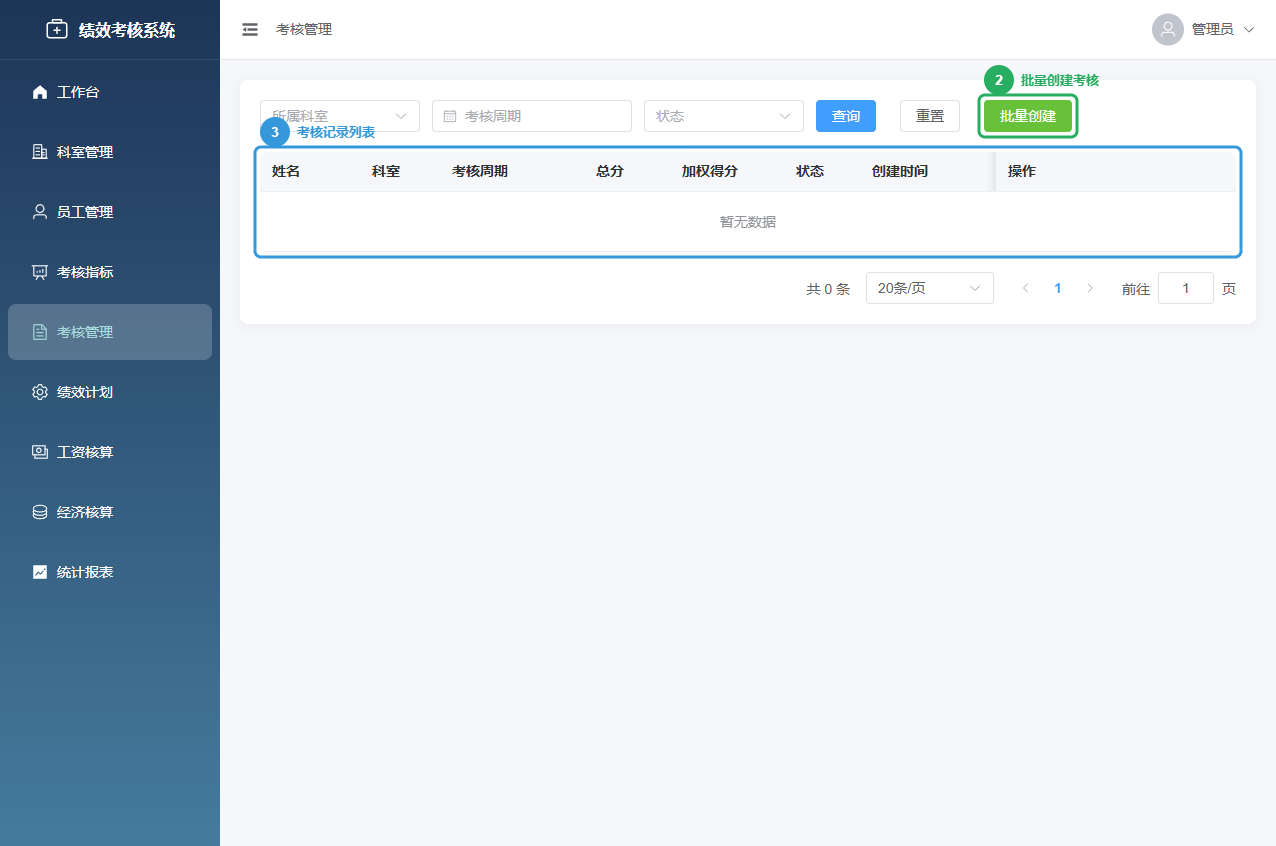The height and width of the screenshot is (846, 1276).
Task: Select the 工作台 icon in the sidebar
Action: 39,91
